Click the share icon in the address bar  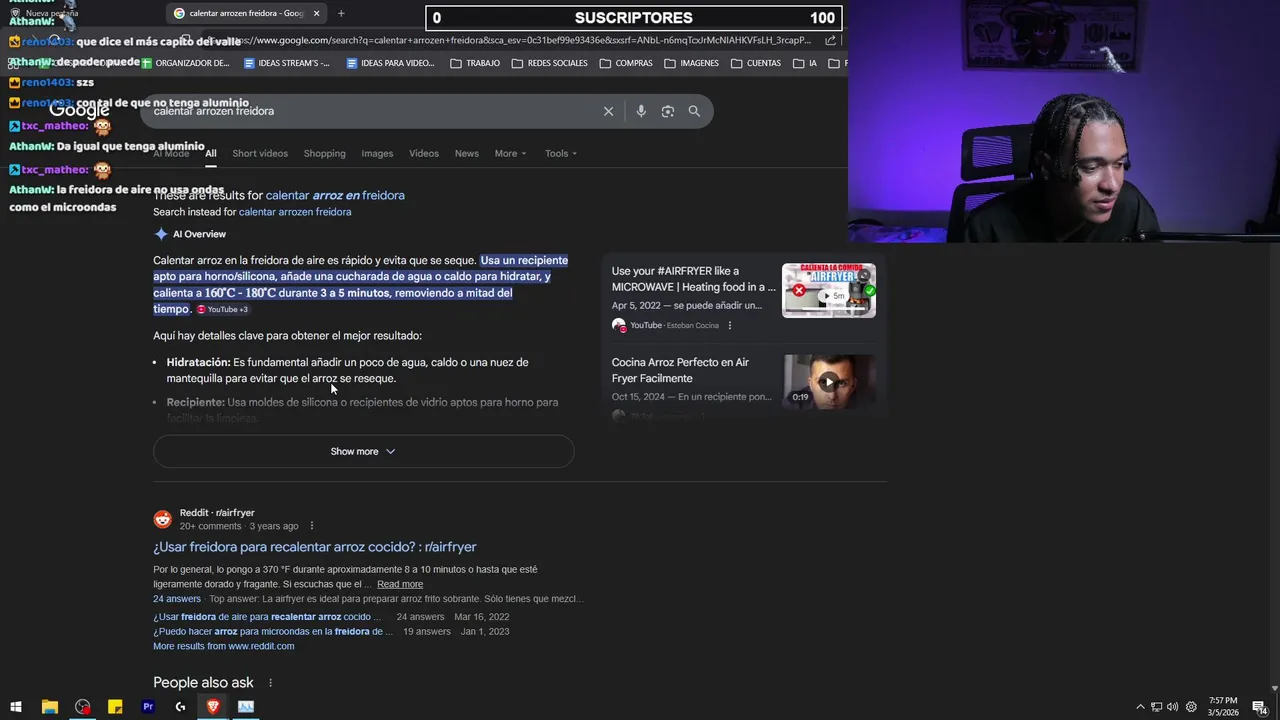pyautogui.click(x=831, y=40)
